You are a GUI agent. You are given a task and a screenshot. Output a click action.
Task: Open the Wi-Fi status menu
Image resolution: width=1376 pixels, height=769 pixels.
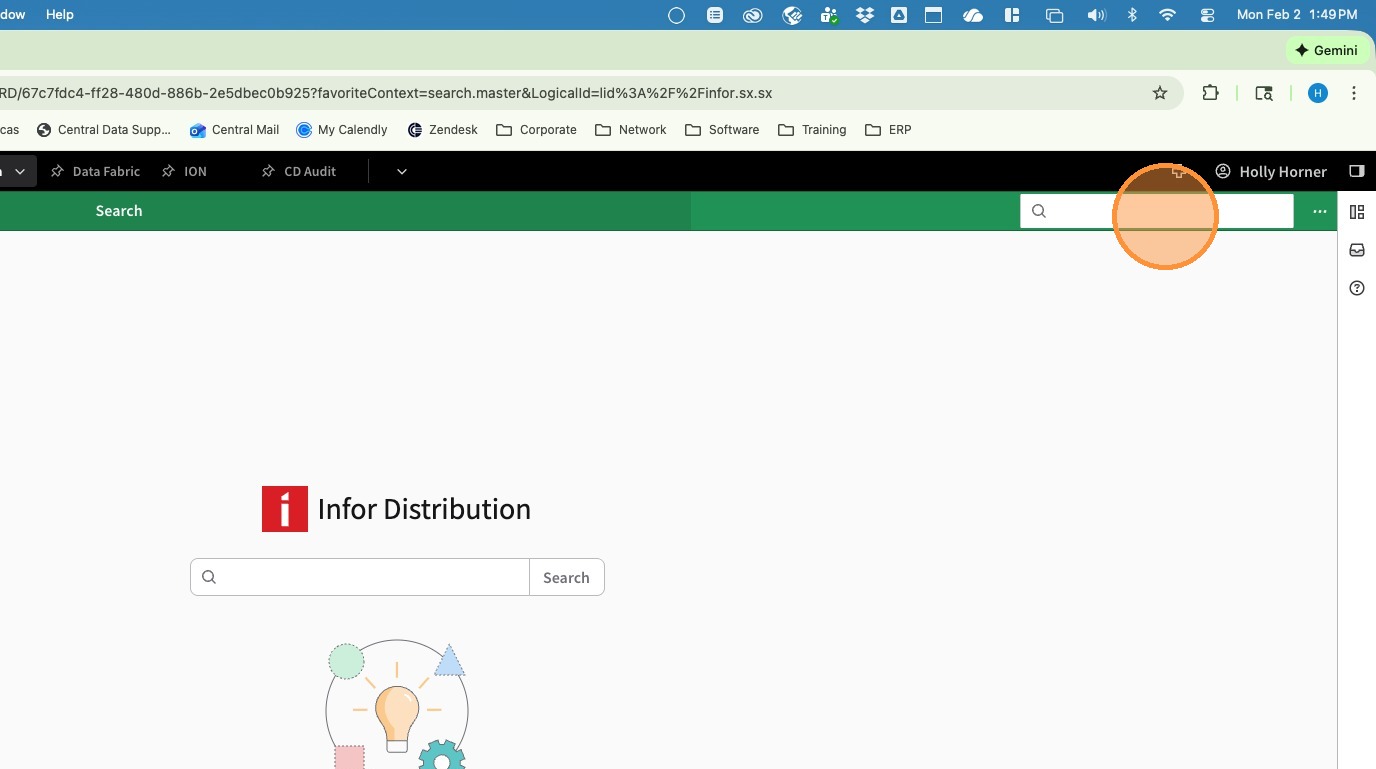pyautogui.click(x=1167, y=15)
